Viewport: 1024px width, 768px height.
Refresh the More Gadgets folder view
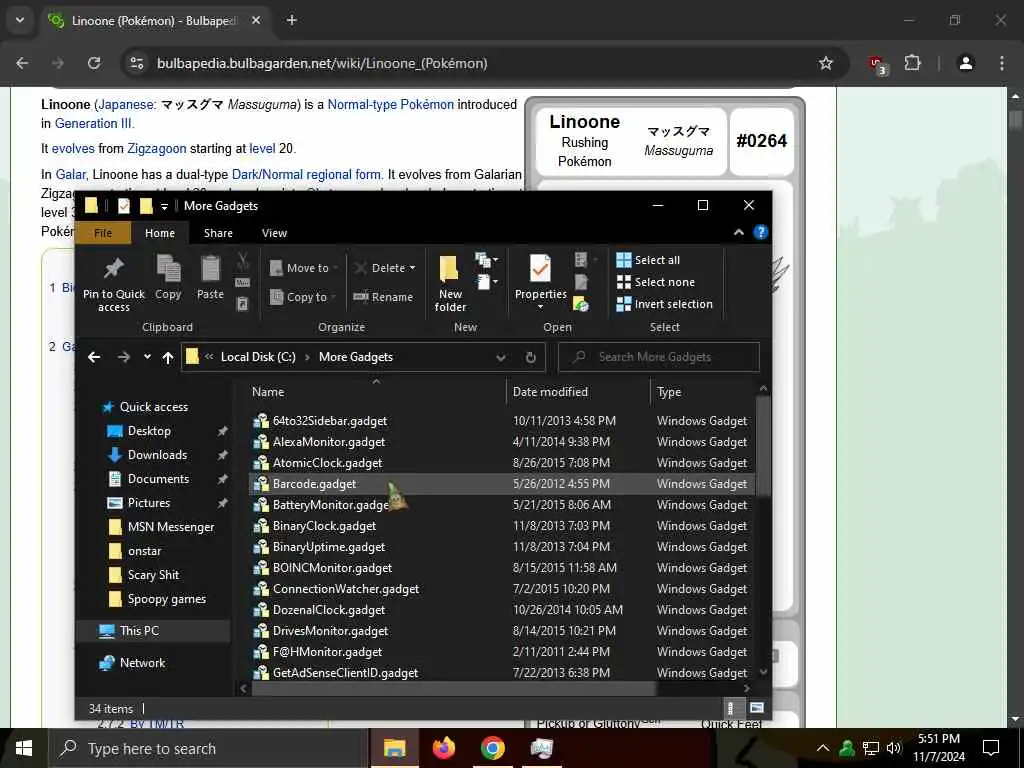(x=530, y=357)
